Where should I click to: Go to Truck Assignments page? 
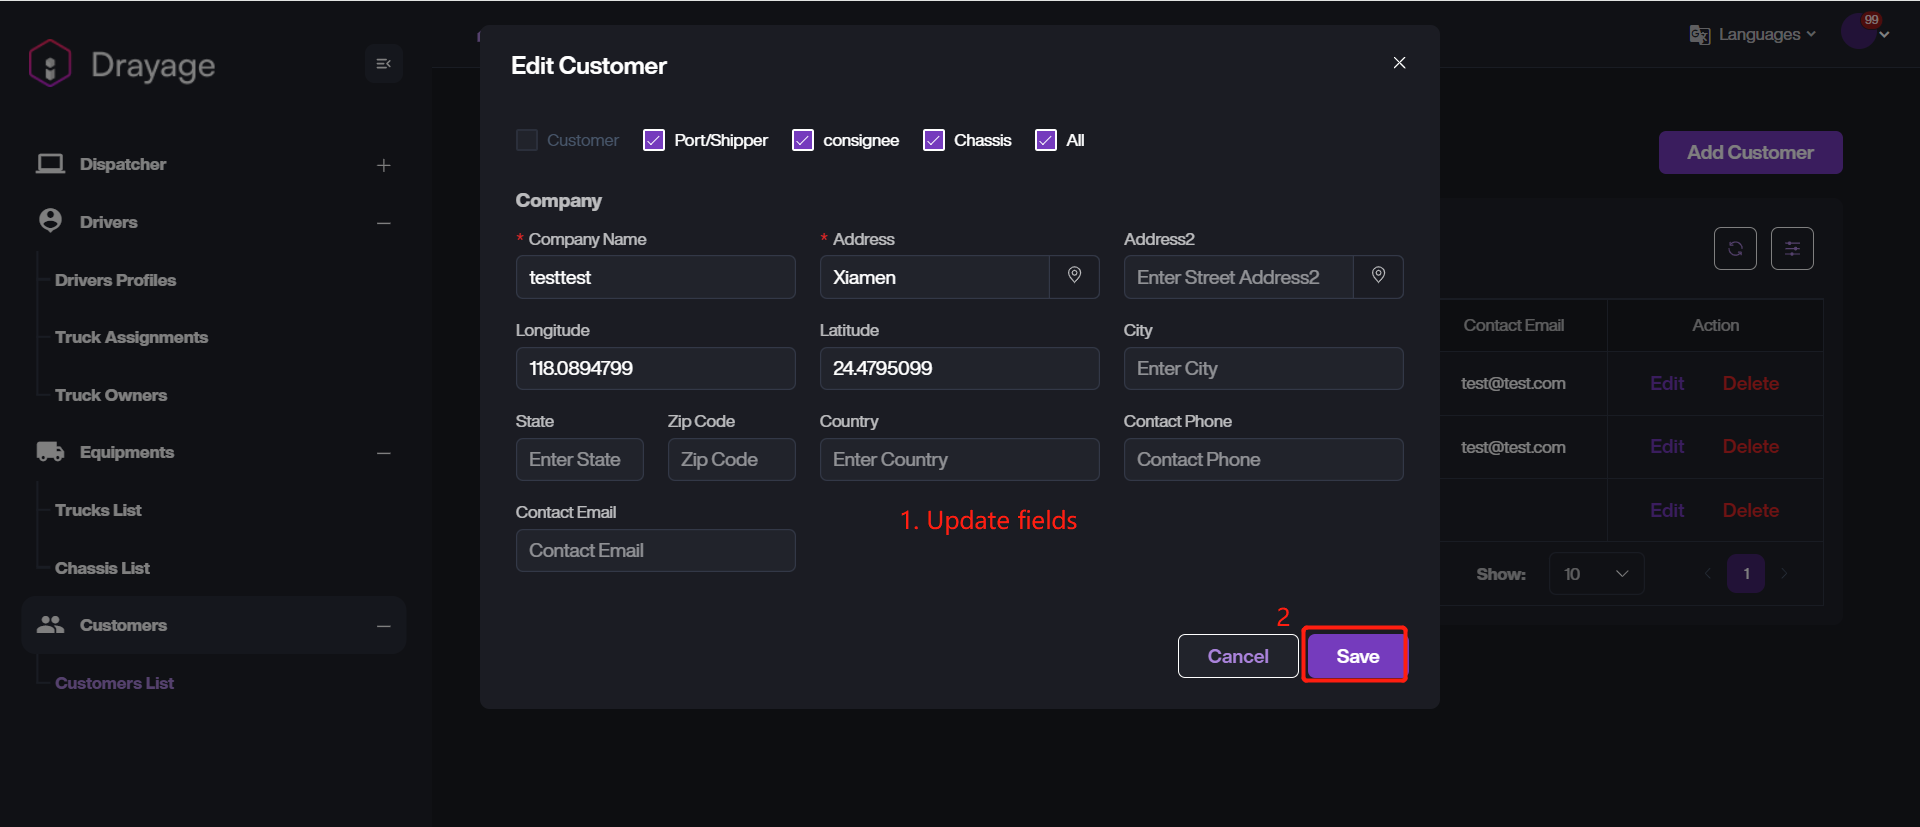[131, 337]
